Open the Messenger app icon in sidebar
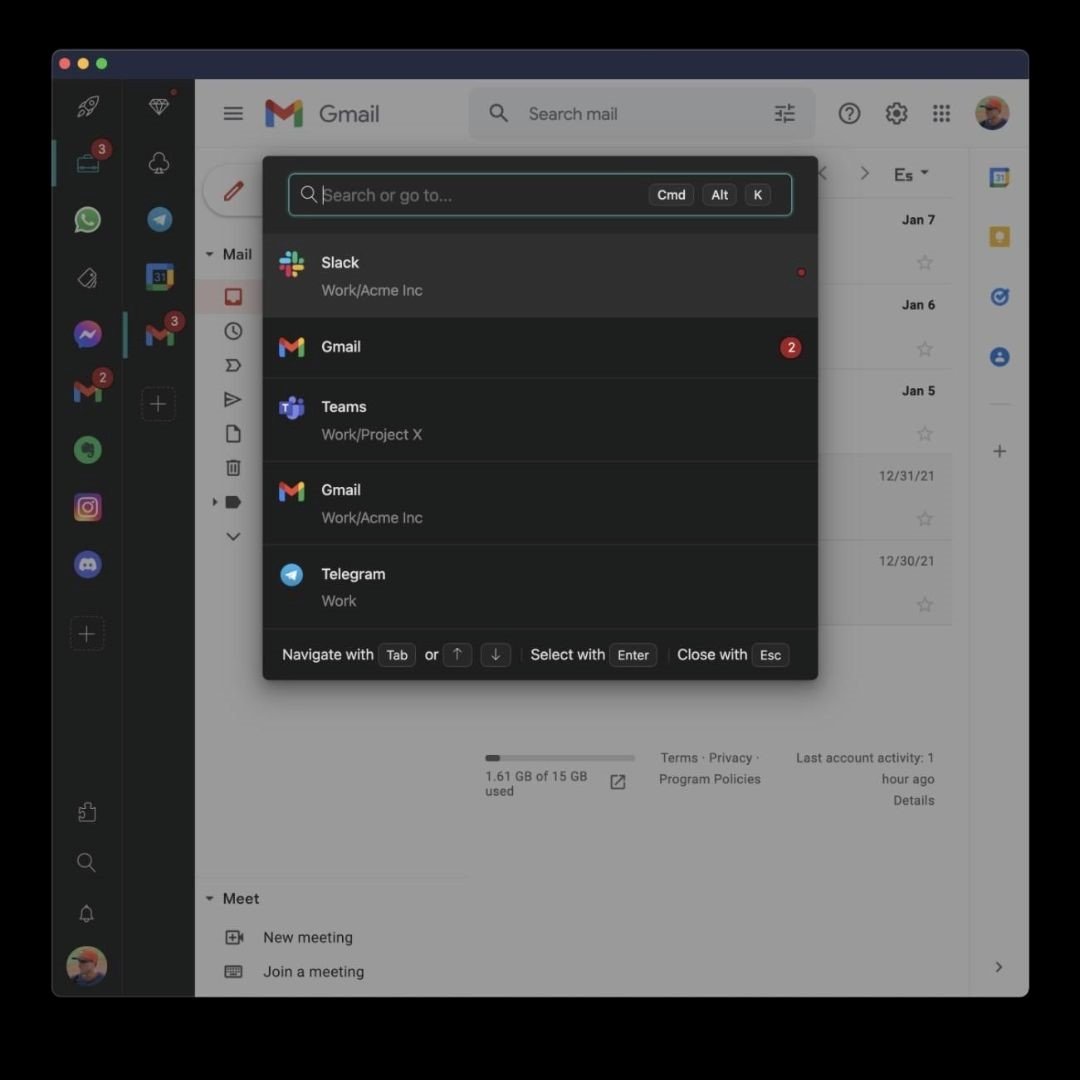Image resolution: width=1080 pixels, height=1080 pixels. click(x=87, y=334)
